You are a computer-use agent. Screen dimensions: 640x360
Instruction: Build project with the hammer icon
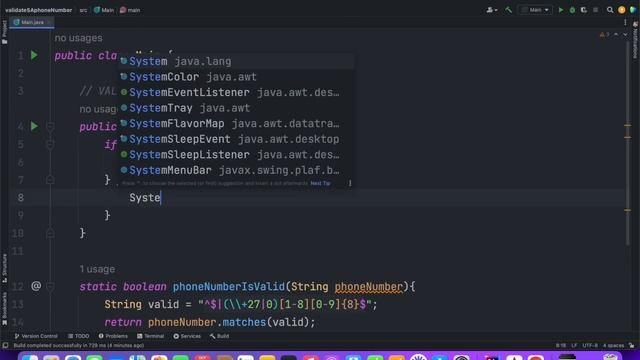click(x=508, y=10)
